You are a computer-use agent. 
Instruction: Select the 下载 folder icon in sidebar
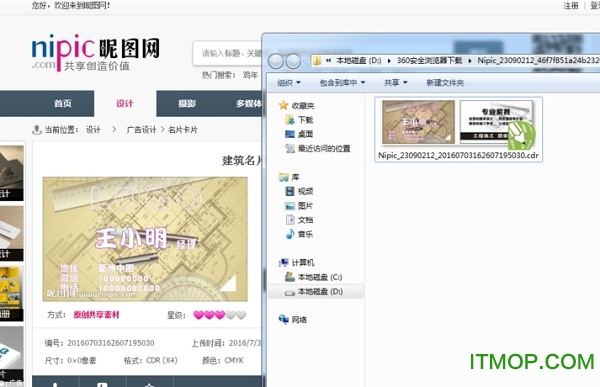click(x=290, y=120)
